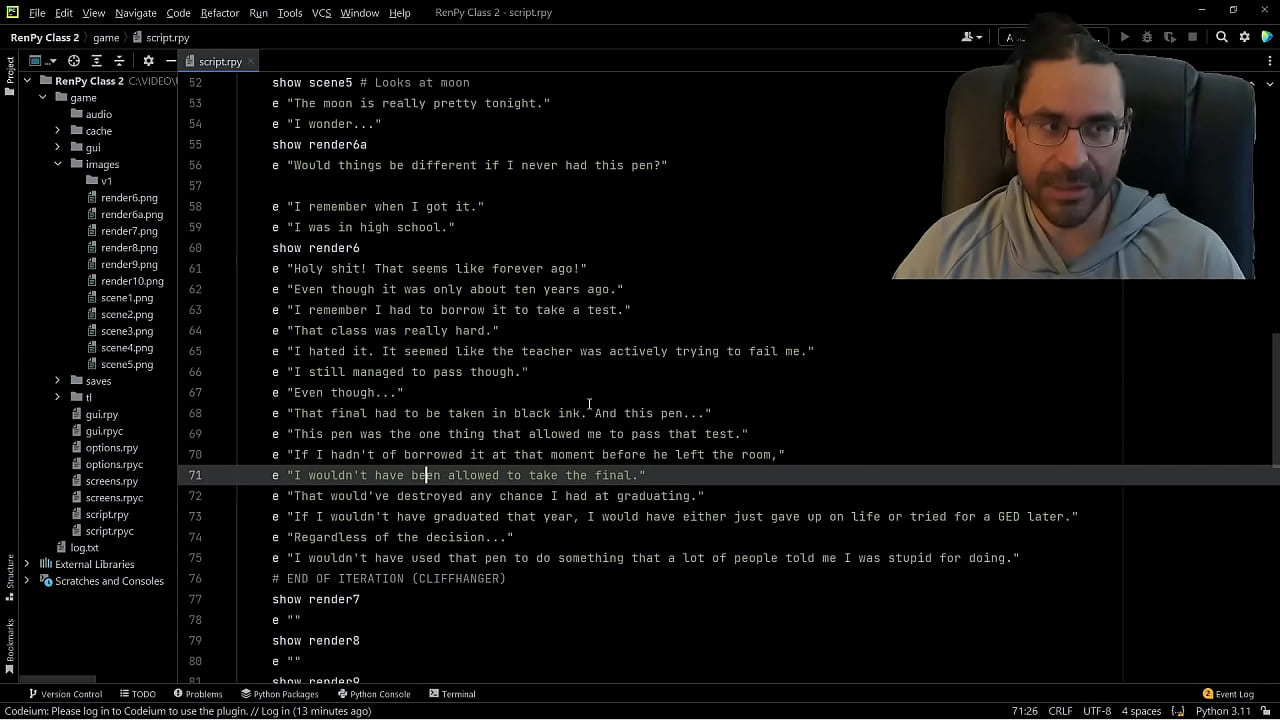Click Collapse All icon in Project panel

tap(119, 61)
